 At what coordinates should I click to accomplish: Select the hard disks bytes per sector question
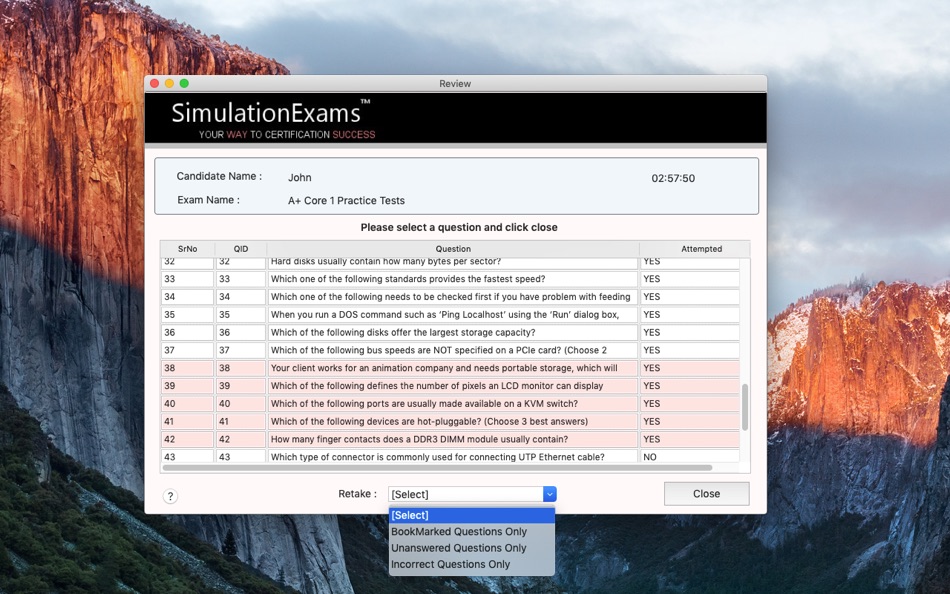453,262
